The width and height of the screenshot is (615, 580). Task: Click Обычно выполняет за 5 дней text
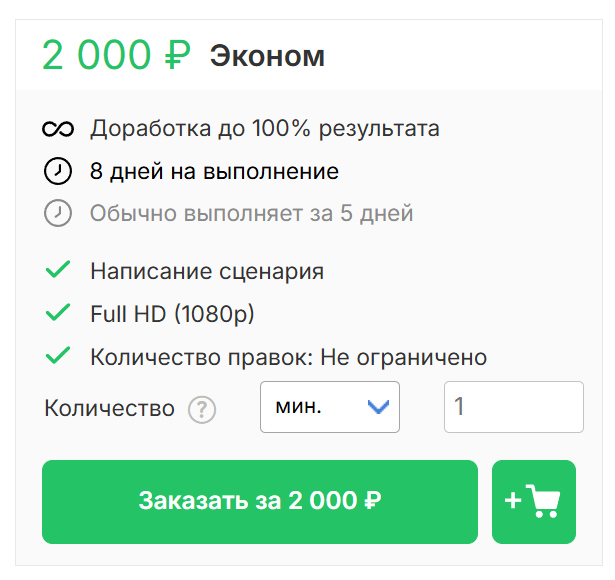pyautogui.click(x=251, y=214)
